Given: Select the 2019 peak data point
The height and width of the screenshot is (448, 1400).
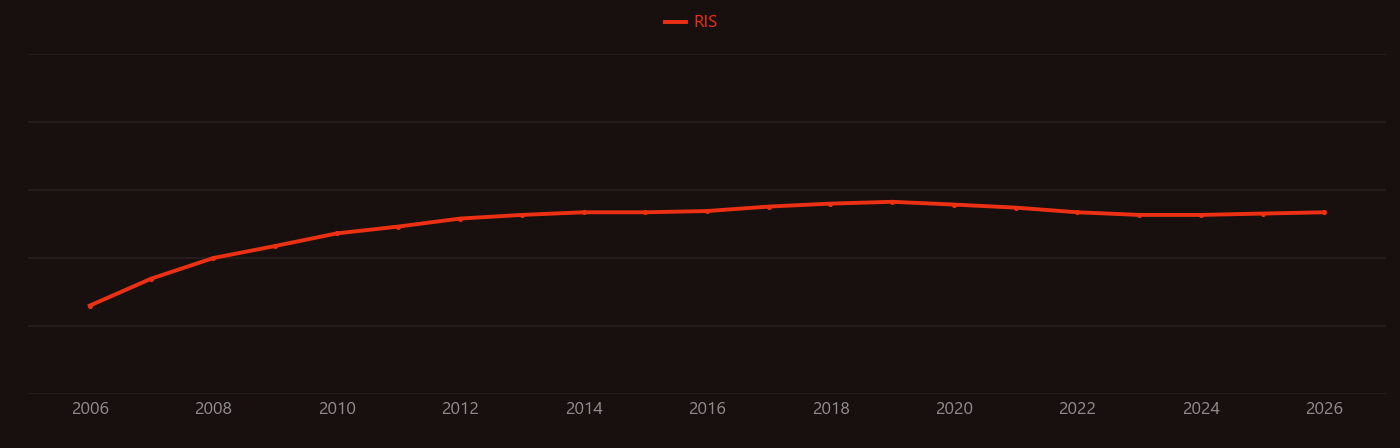Looking at the screenshot, I should click(892, 202).
